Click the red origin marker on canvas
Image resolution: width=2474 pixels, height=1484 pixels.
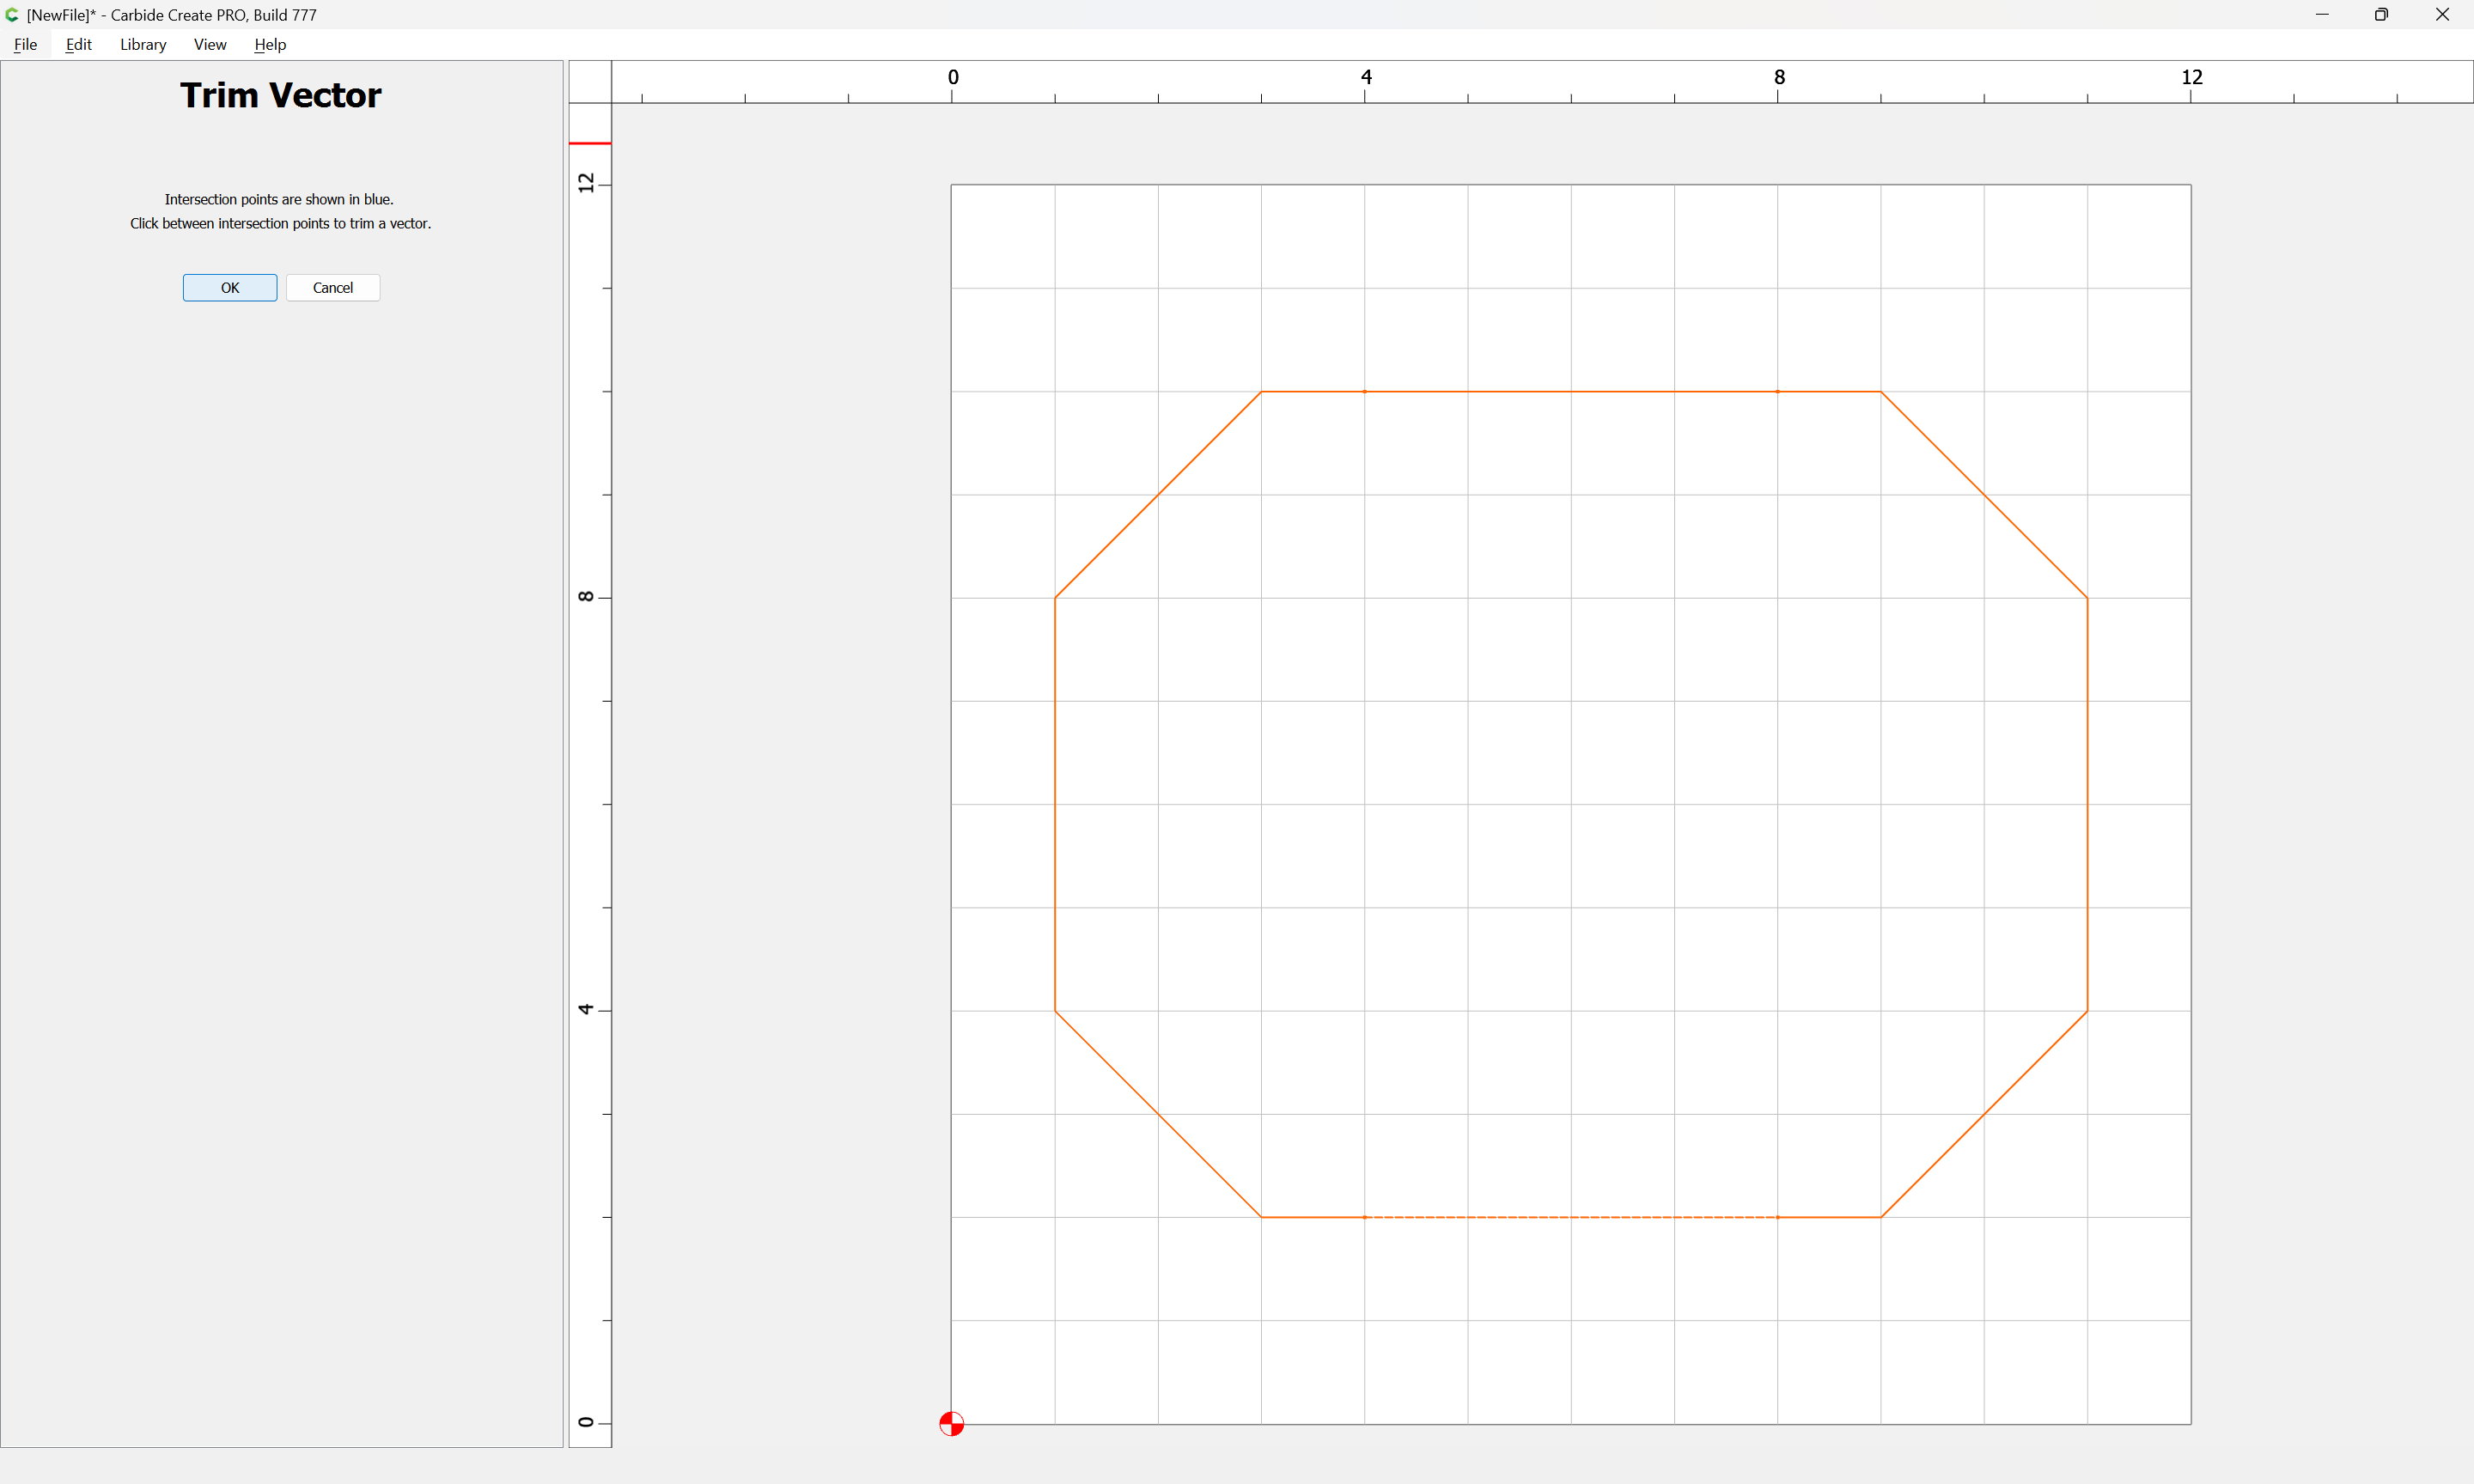click(951, 1423)
